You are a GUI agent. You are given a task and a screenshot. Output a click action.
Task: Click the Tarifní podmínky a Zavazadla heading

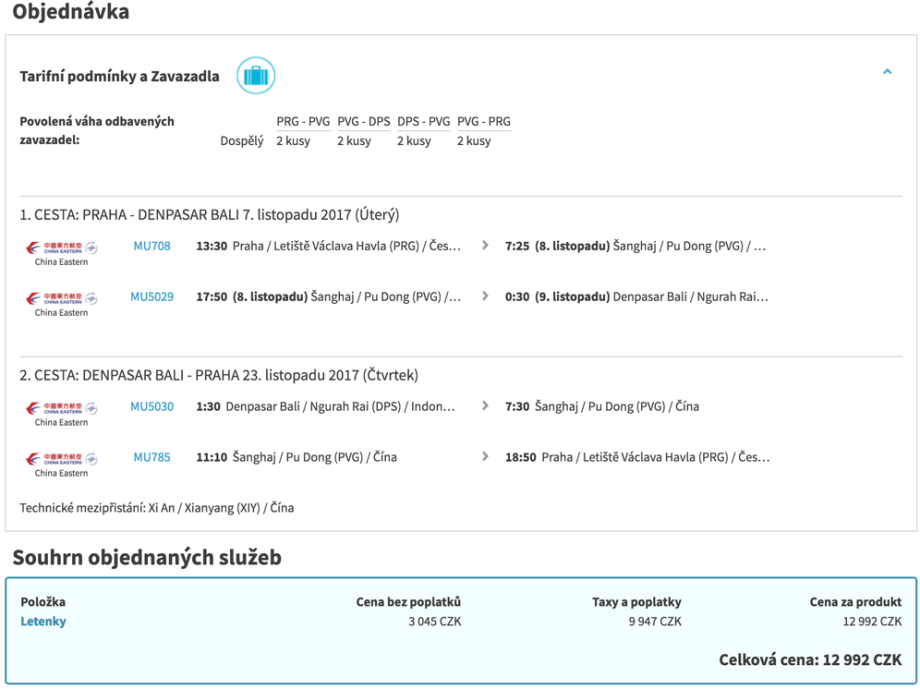point(119,77)
